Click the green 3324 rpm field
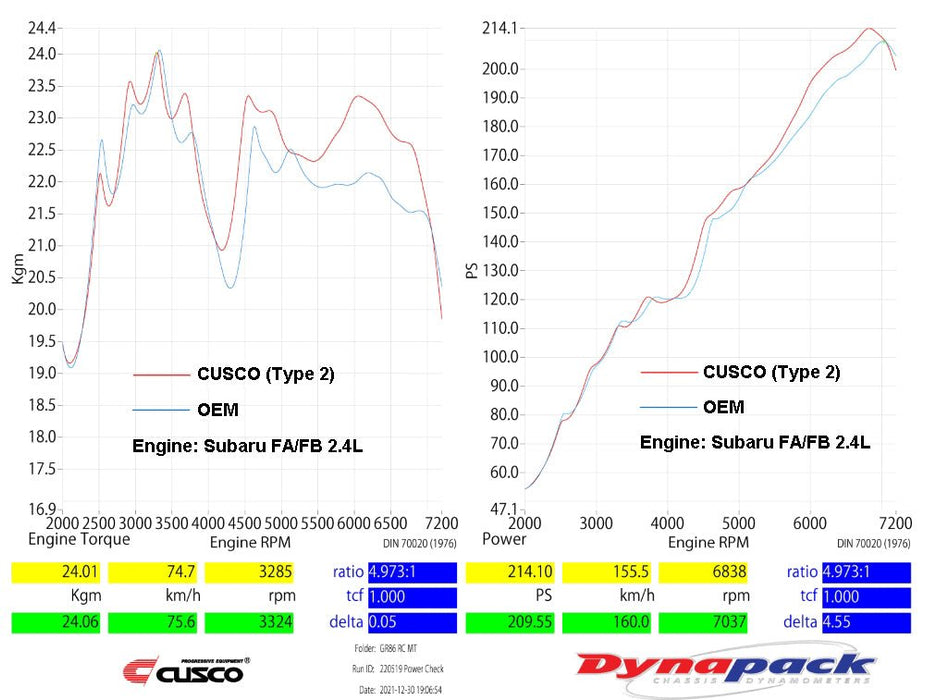This screenshot has height=700, width=925. coord(250,623)
